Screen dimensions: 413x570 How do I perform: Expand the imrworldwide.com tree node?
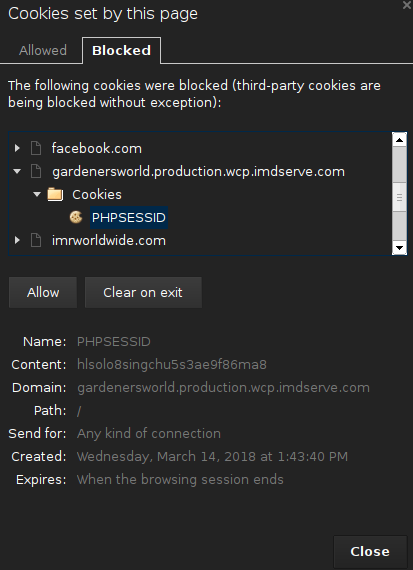[17, 240]
